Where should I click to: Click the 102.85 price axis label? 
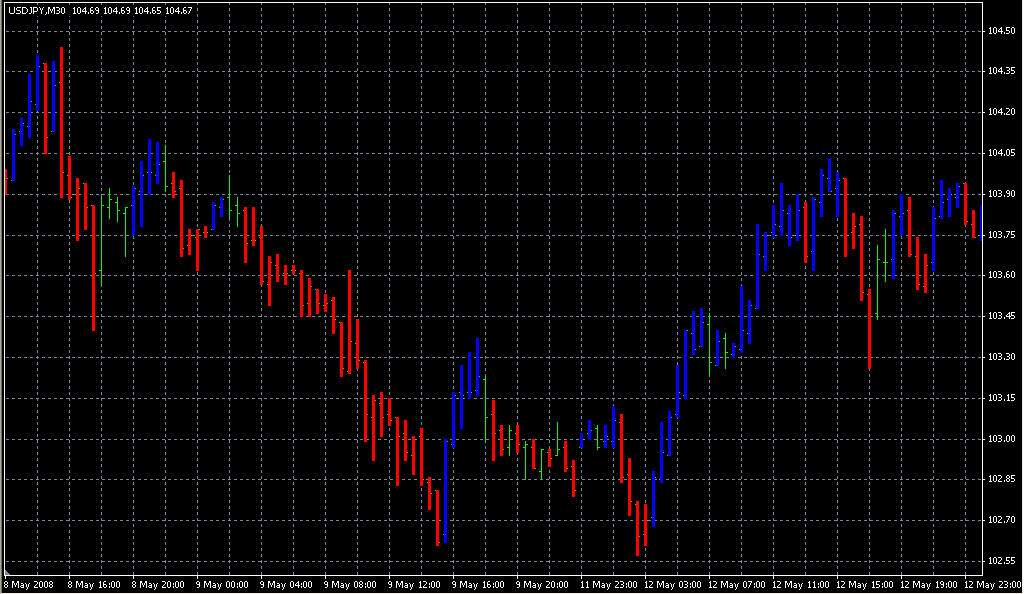[1001, 479]
